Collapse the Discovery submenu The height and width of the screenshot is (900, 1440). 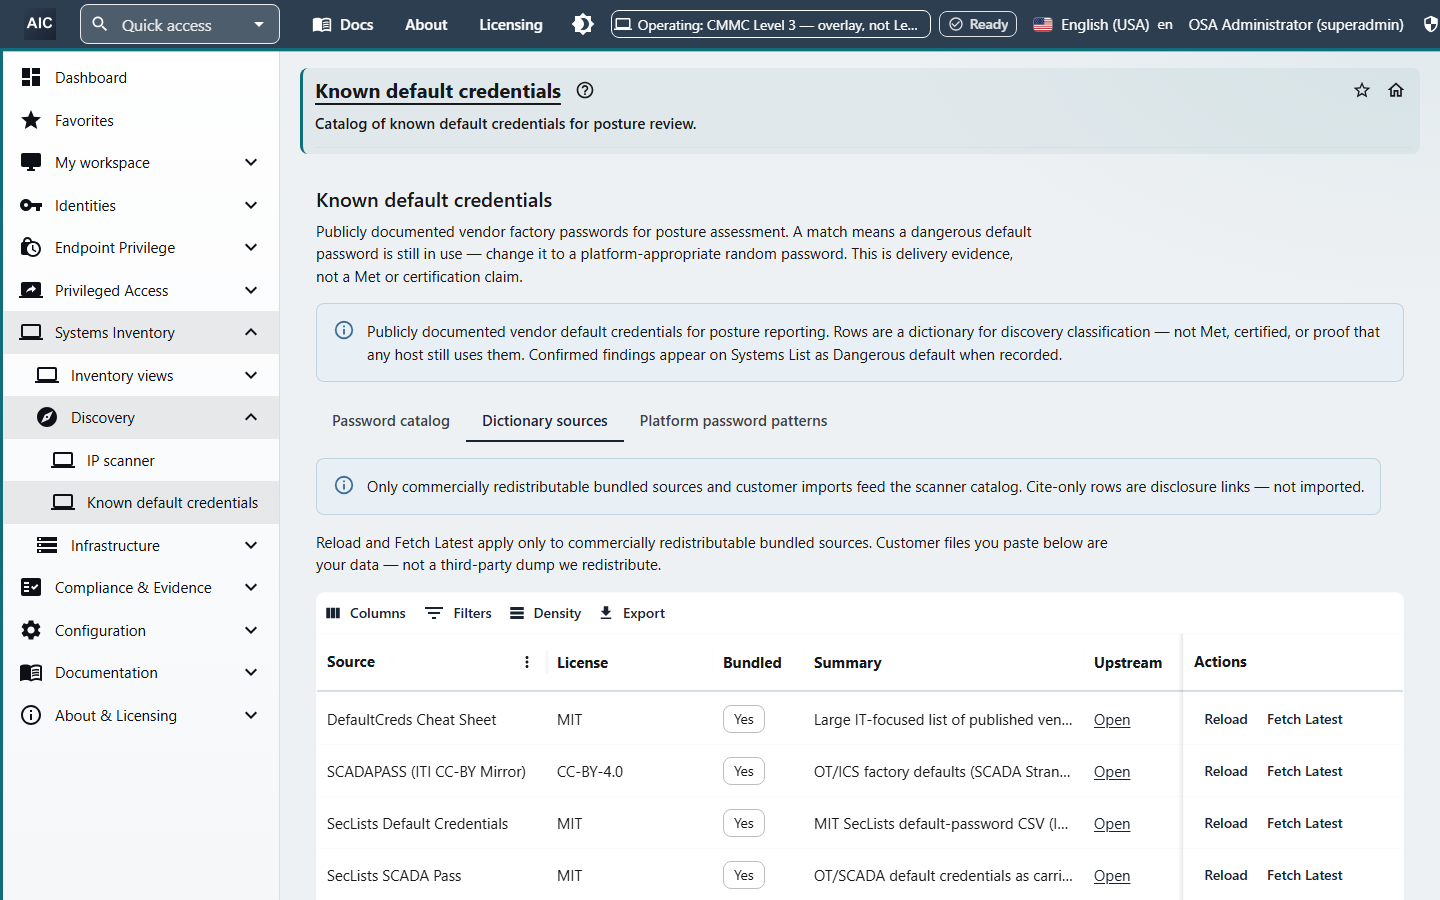coord(141,417)
